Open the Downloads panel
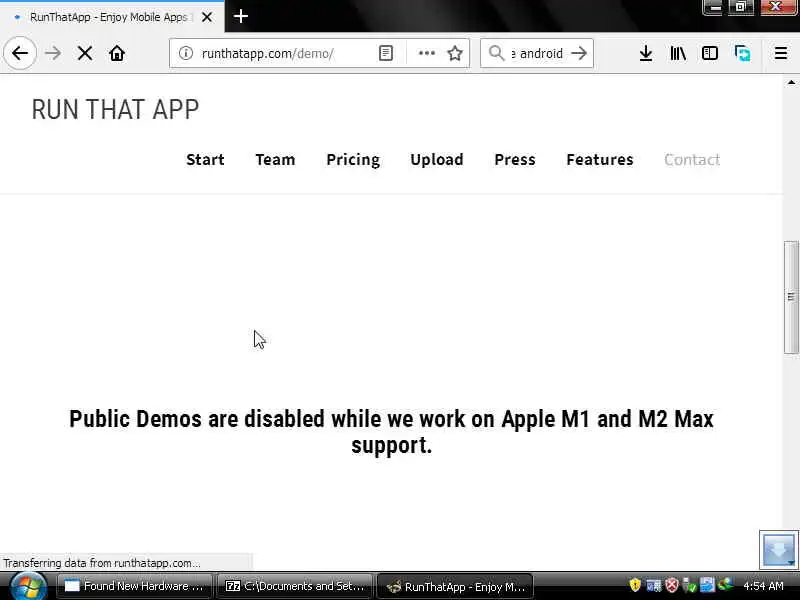Viewport: 800px width, 600px height. click(645, 53)
